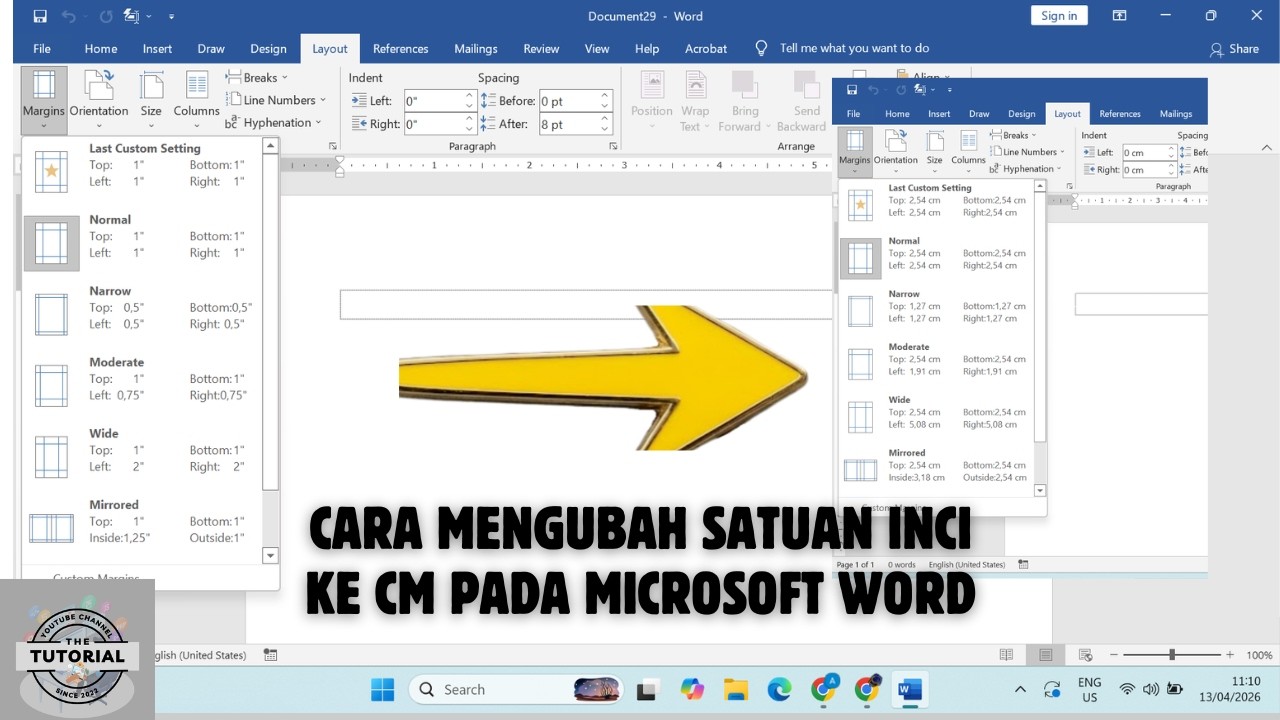
Task: Open the Orientation dropdown in main Word ribbon
Action: pos(99,100)
